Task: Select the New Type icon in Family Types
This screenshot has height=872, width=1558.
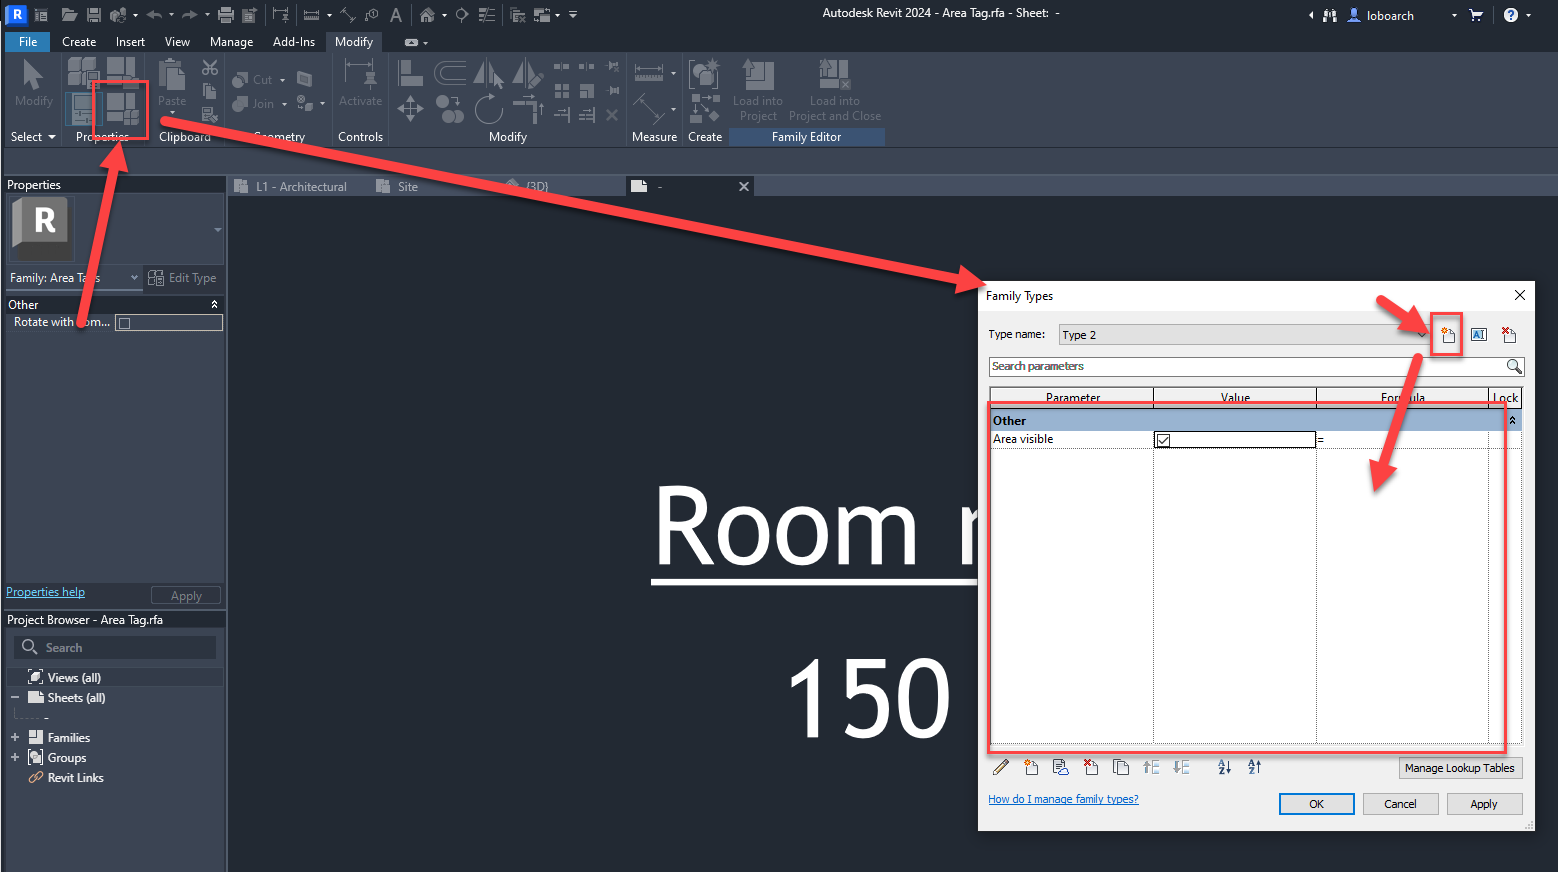Action: click(1446, 334)
